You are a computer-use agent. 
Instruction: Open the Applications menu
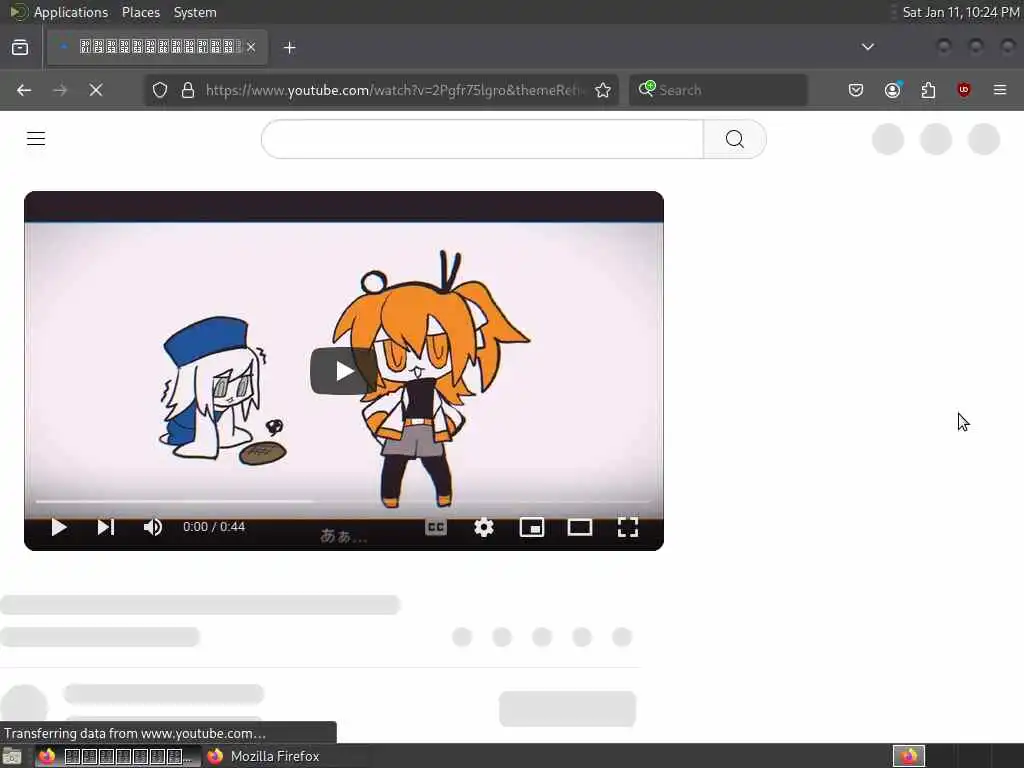click(71, 12)
